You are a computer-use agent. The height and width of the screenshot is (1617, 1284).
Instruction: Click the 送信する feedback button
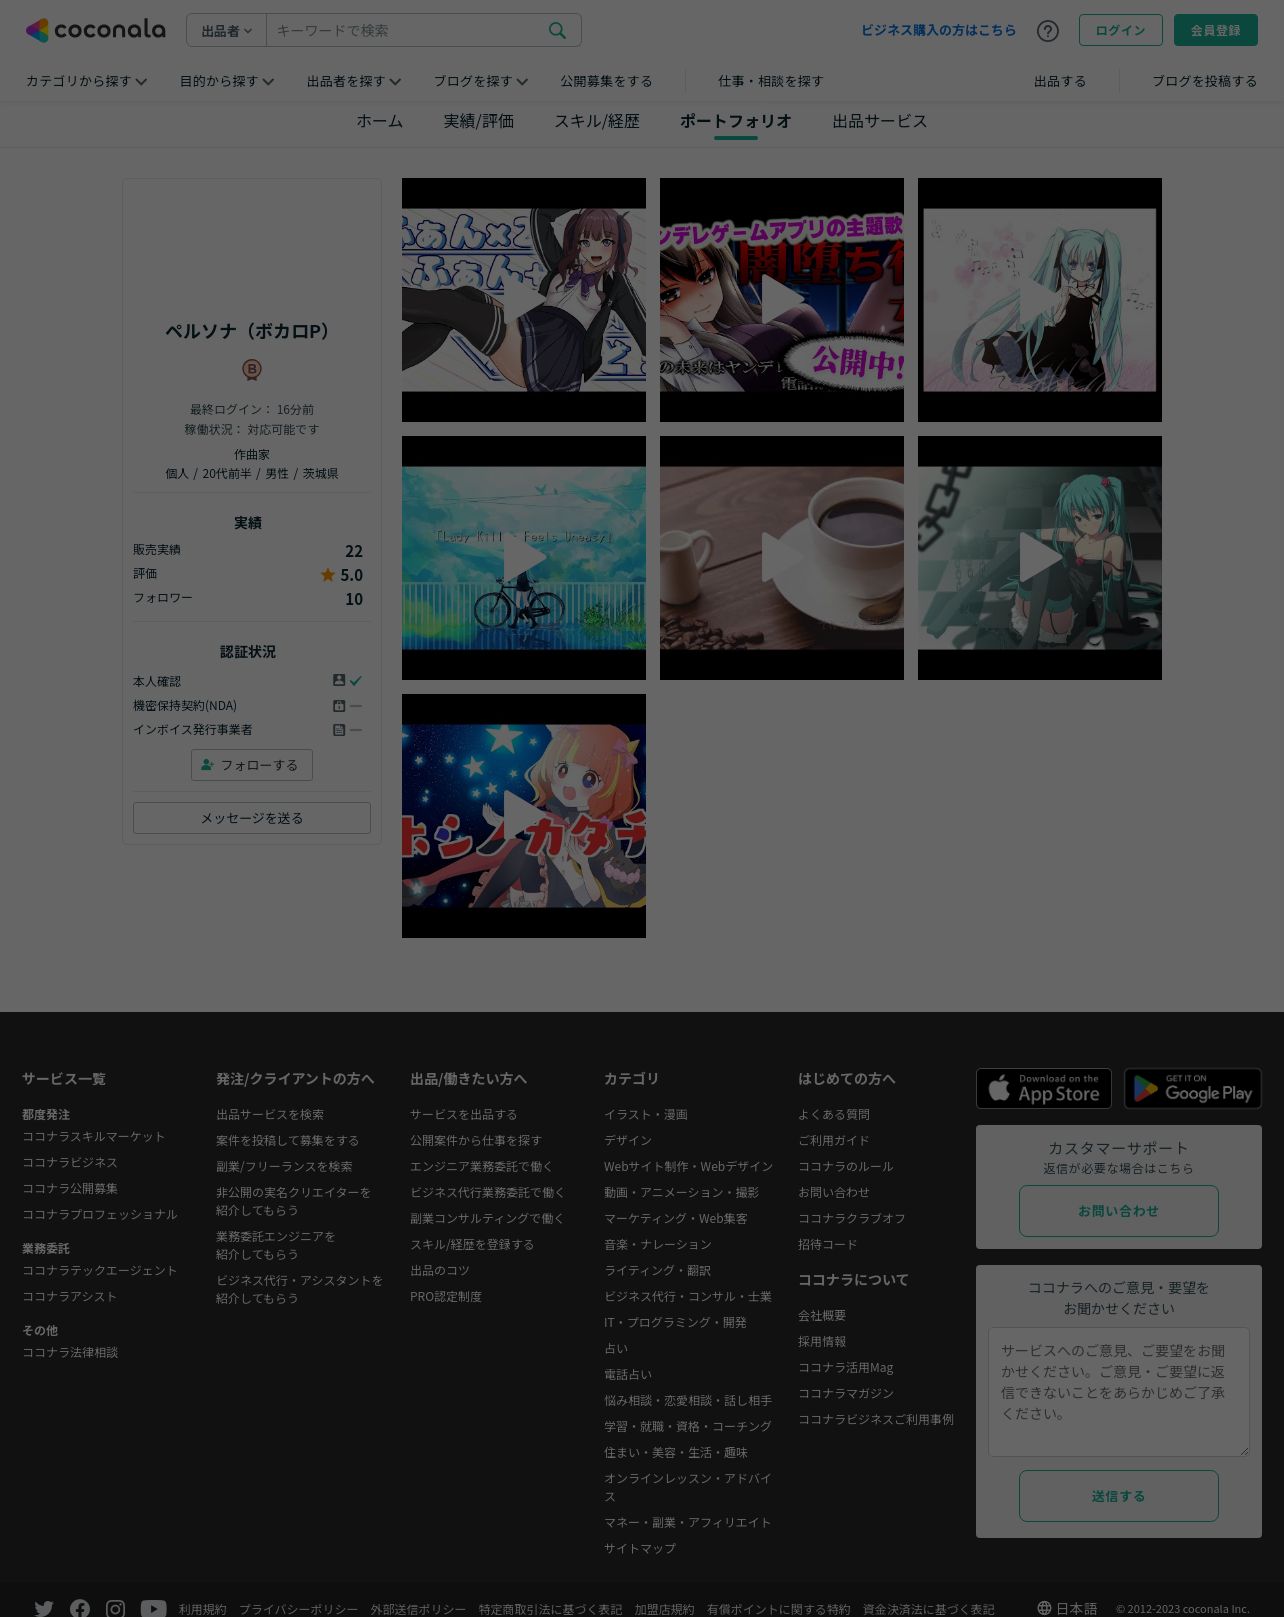[x=1119, y=1496]
